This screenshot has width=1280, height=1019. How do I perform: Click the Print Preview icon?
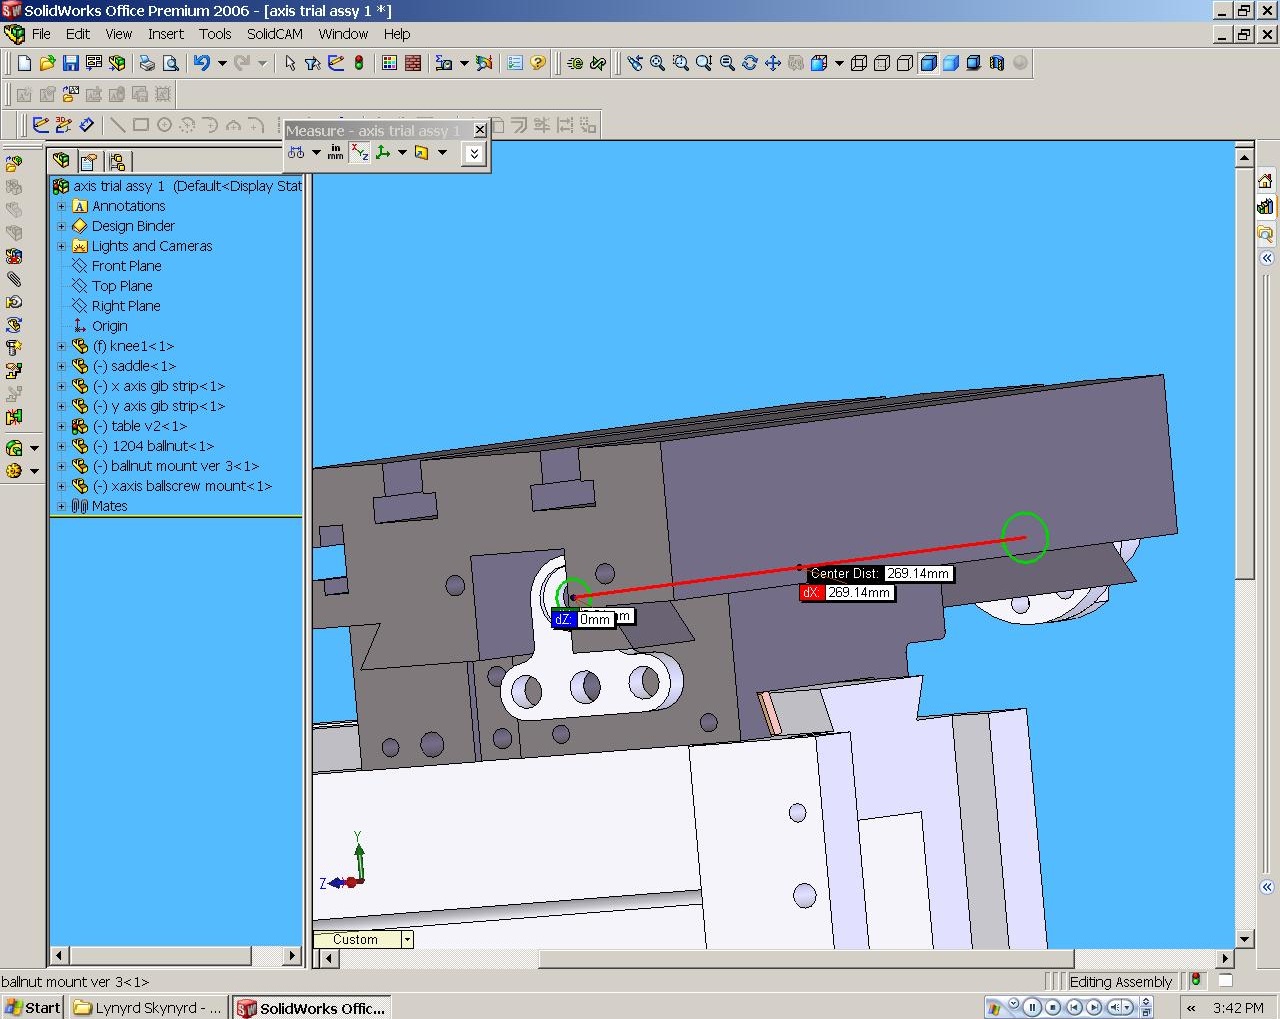click(x=171, y=63)
